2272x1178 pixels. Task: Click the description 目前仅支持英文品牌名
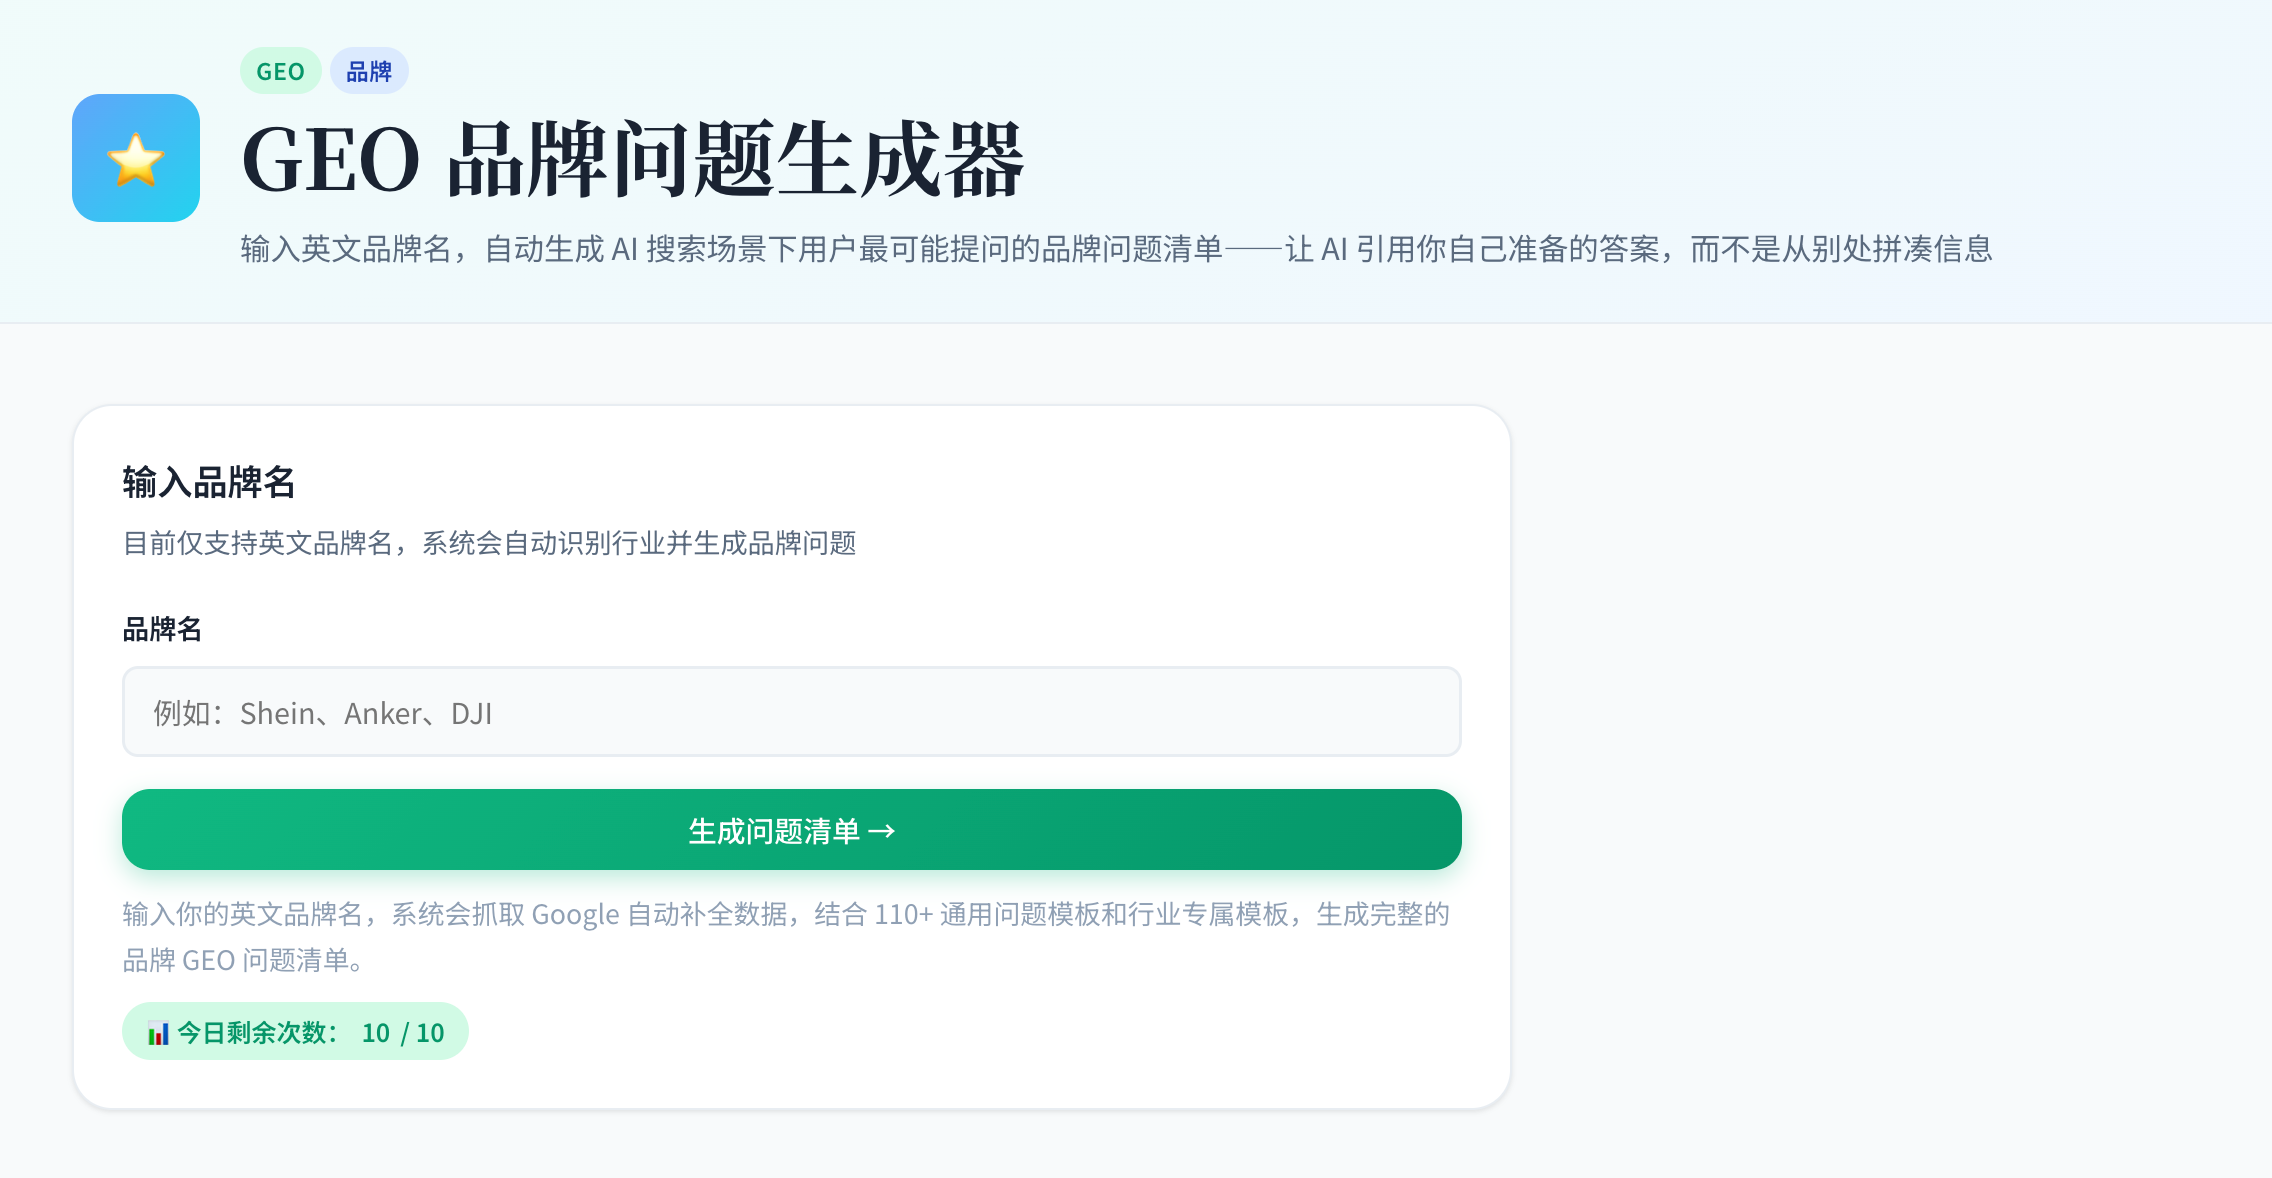[489, 543]
